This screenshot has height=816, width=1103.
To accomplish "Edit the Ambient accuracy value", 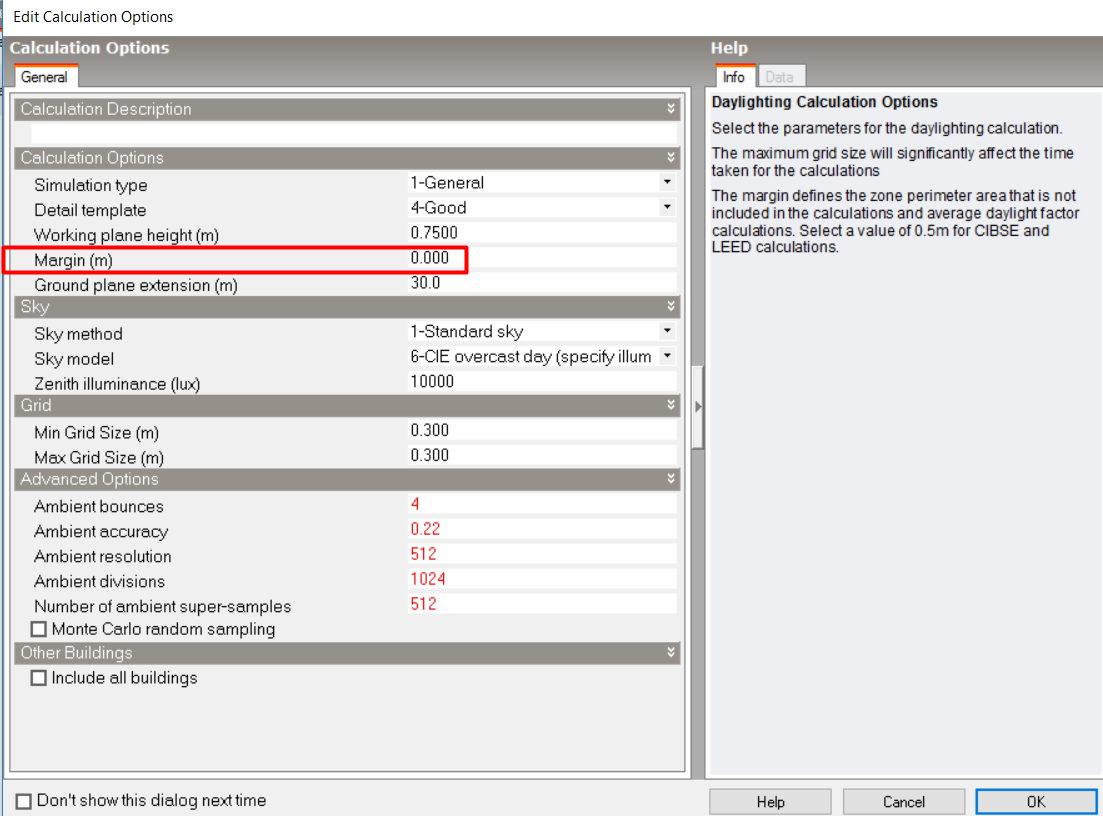I will [x=542, y=529].
